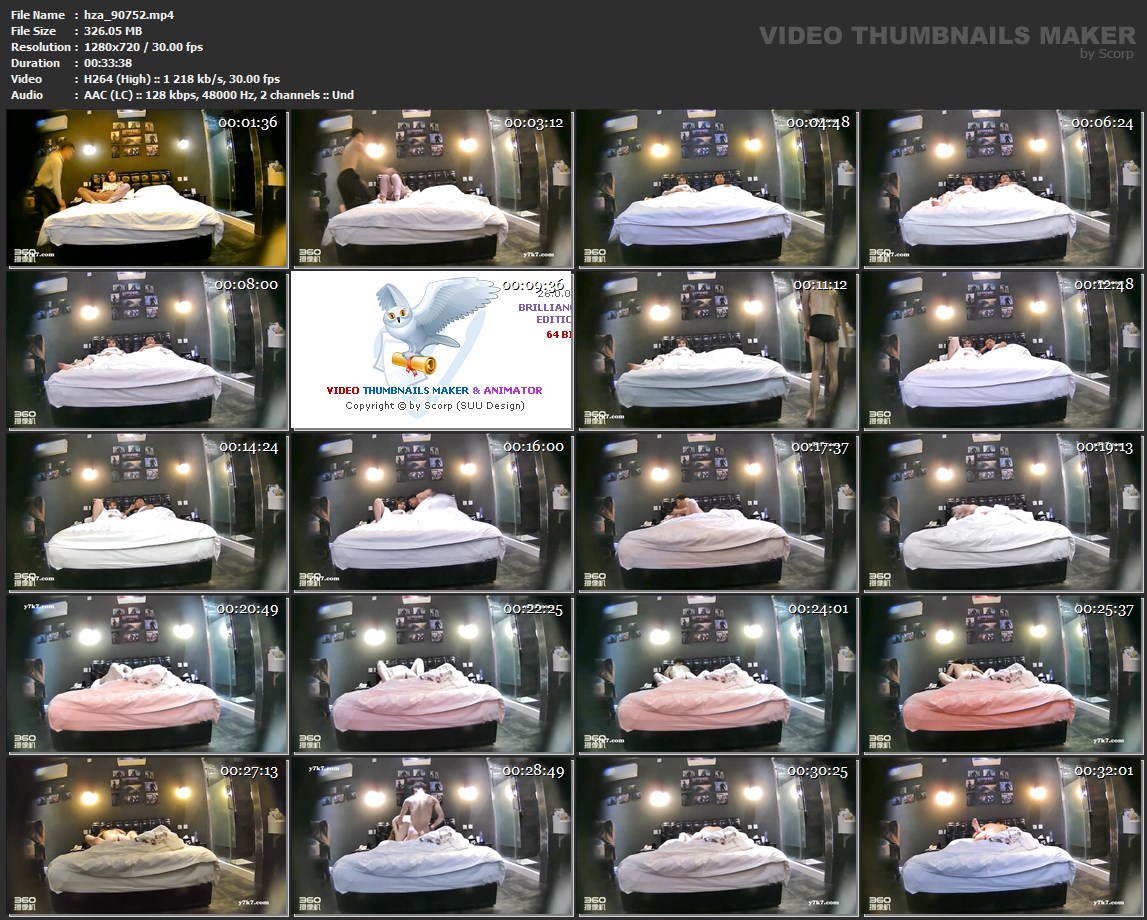Click the 00:08:00 thumbnail

[147, 349]
